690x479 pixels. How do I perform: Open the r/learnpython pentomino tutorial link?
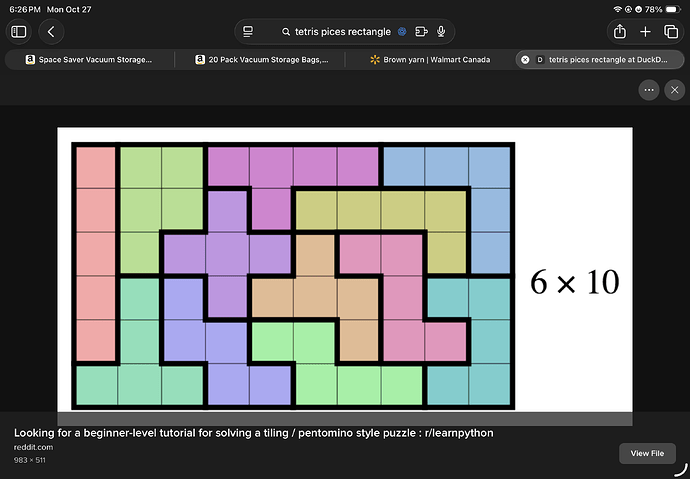[253, 433]
